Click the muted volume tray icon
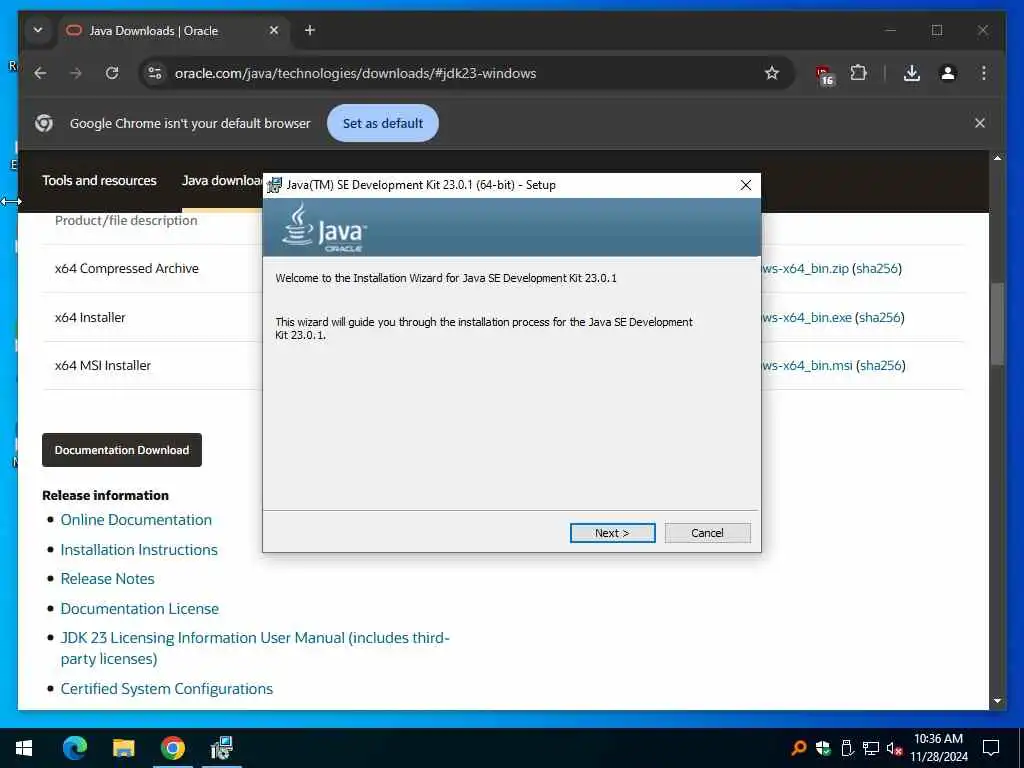Viewport: 1024px width, 768px height. click(x=894, y=748)
